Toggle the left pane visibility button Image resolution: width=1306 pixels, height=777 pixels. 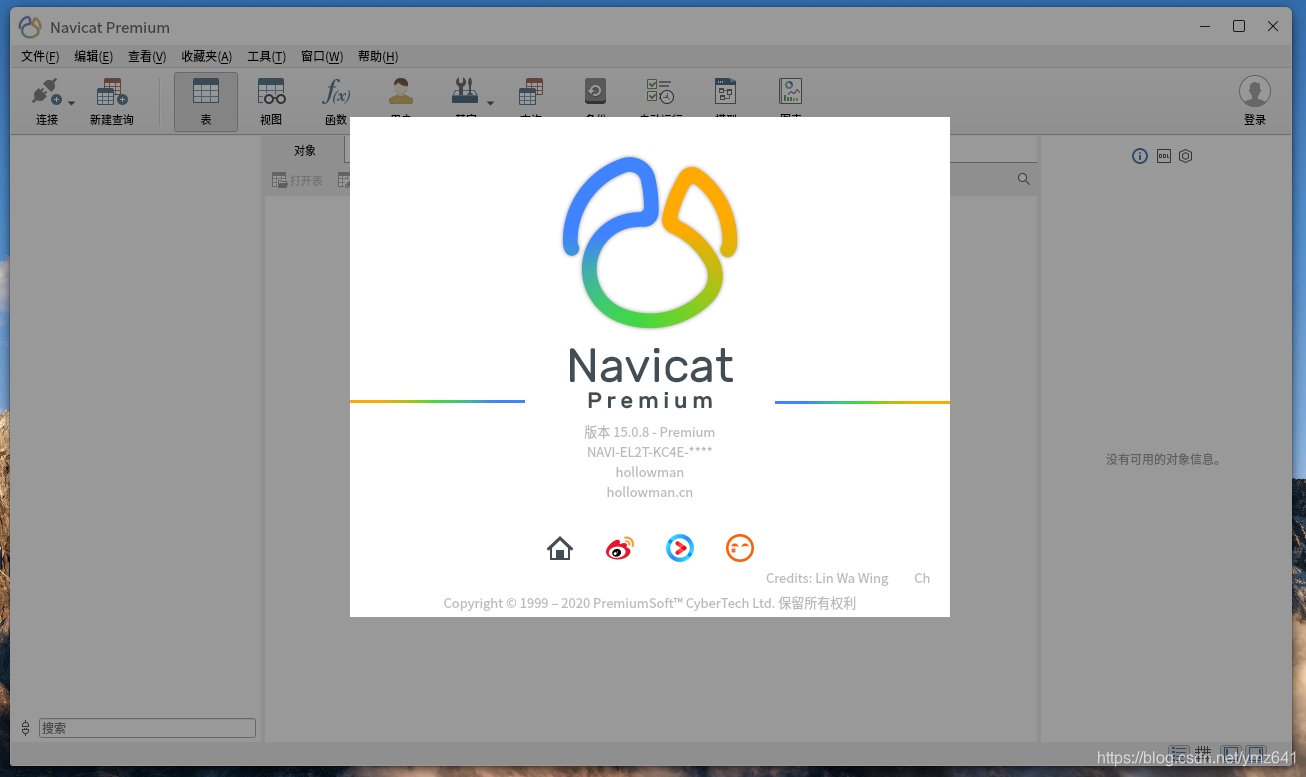[1231, 752]
